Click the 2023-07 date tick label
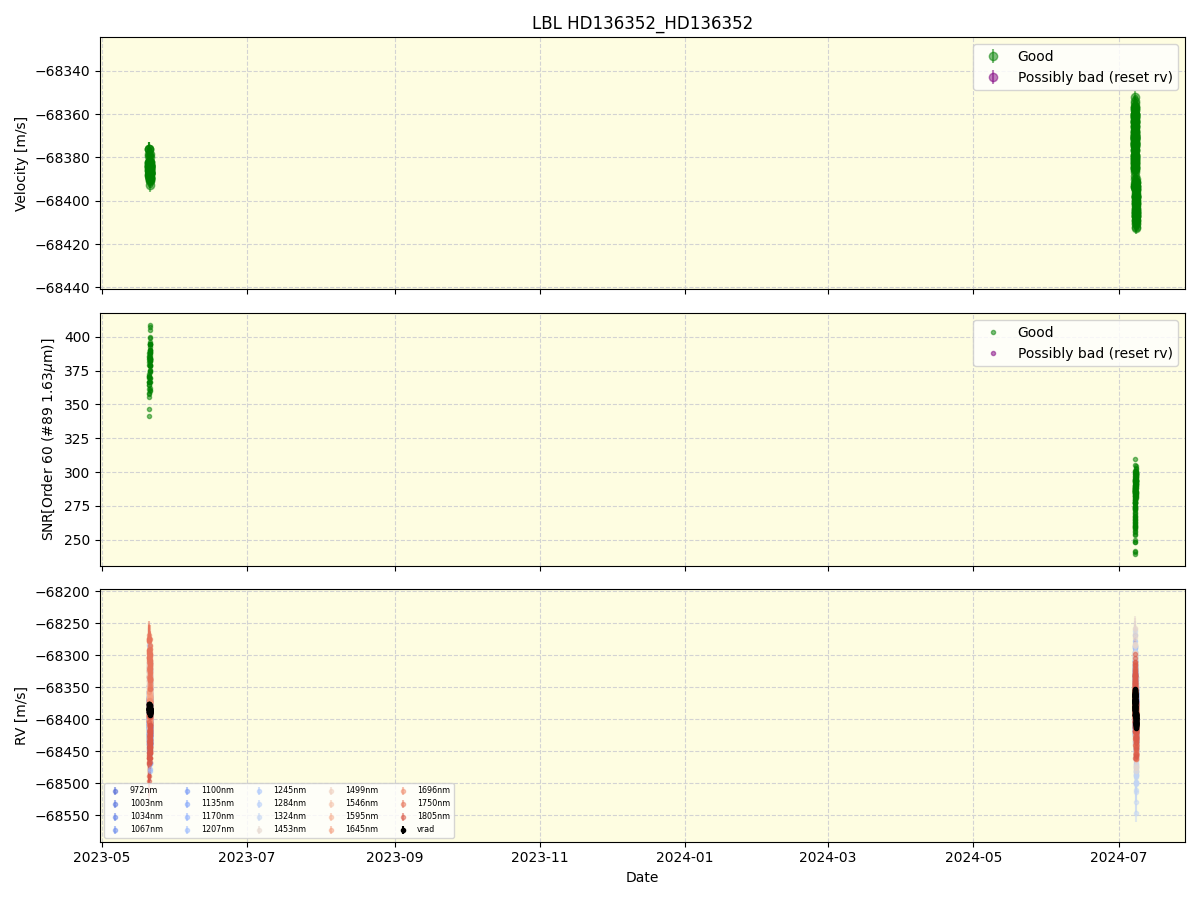The image size is (1200, 900). click(247, 856)
